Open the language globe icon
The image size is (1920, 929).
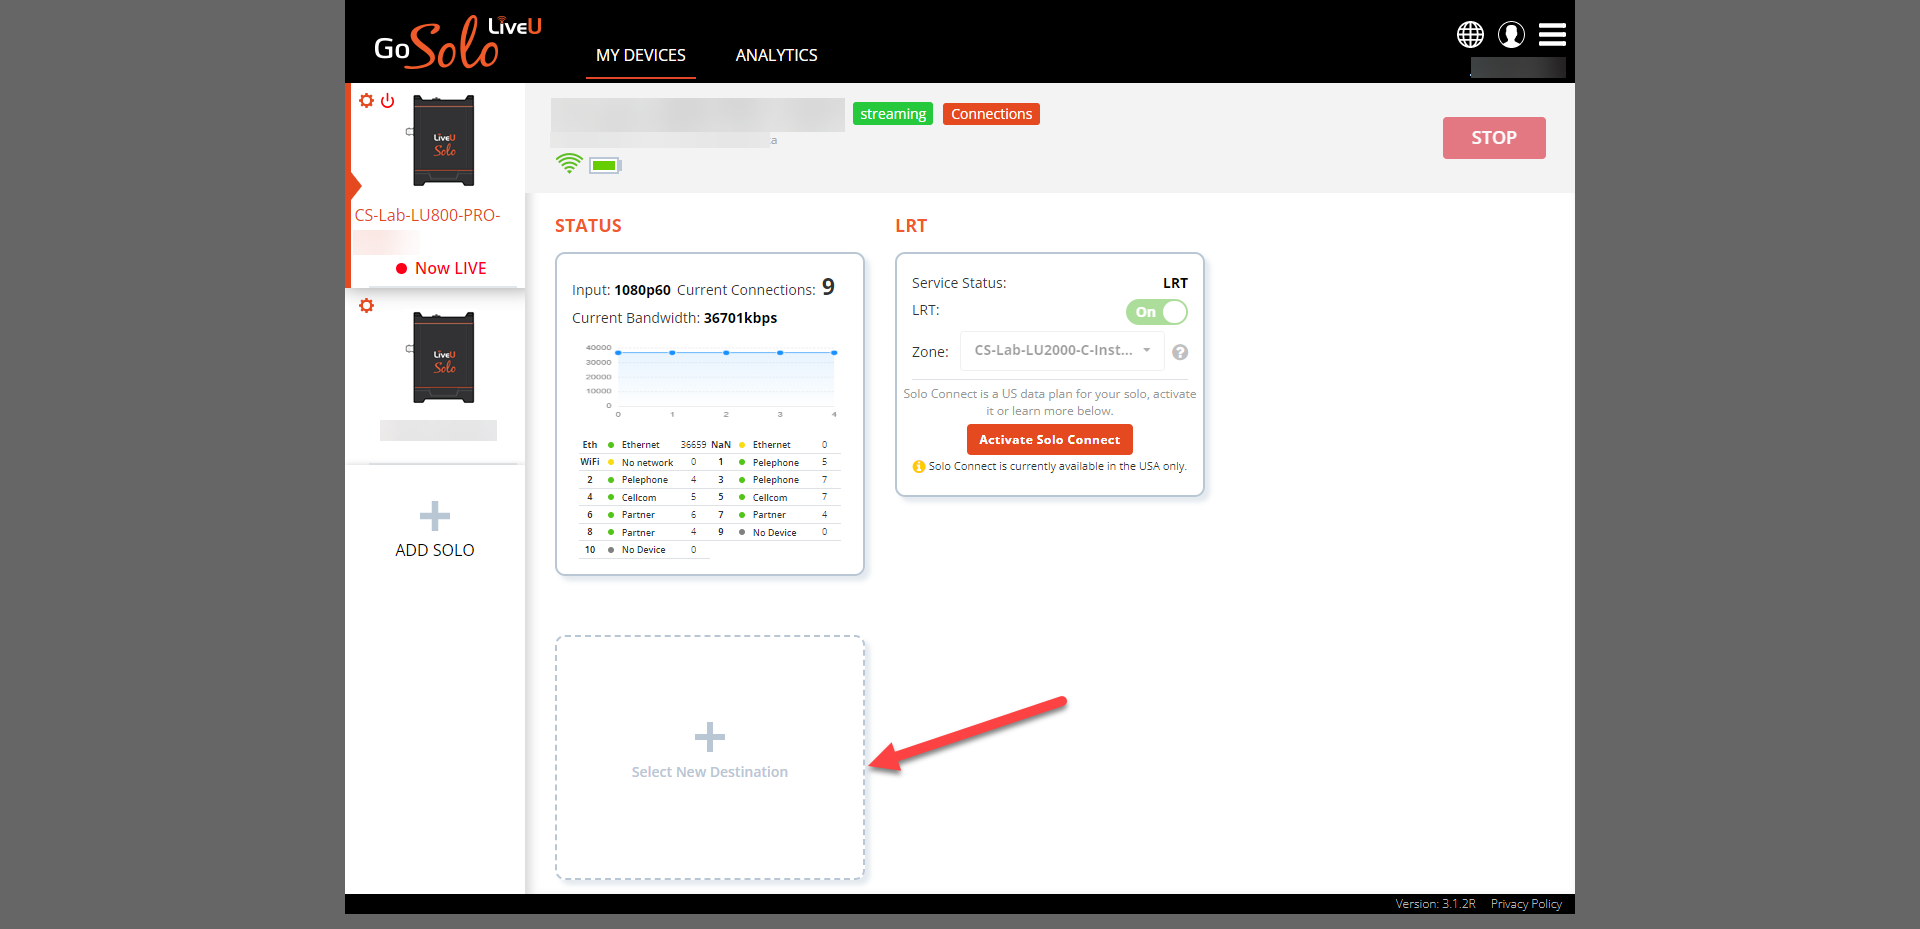click(1470, 35)
